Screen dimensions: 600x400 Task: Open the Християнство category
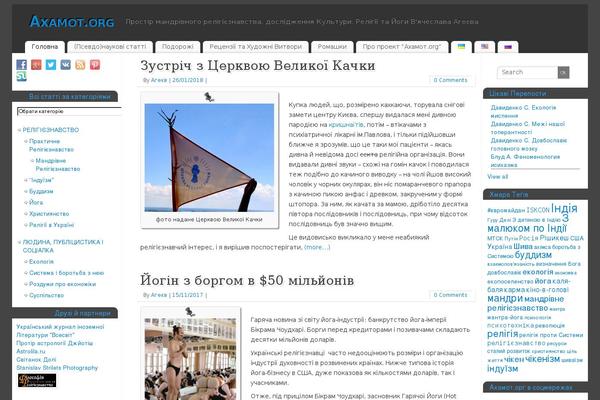(49, 214)
